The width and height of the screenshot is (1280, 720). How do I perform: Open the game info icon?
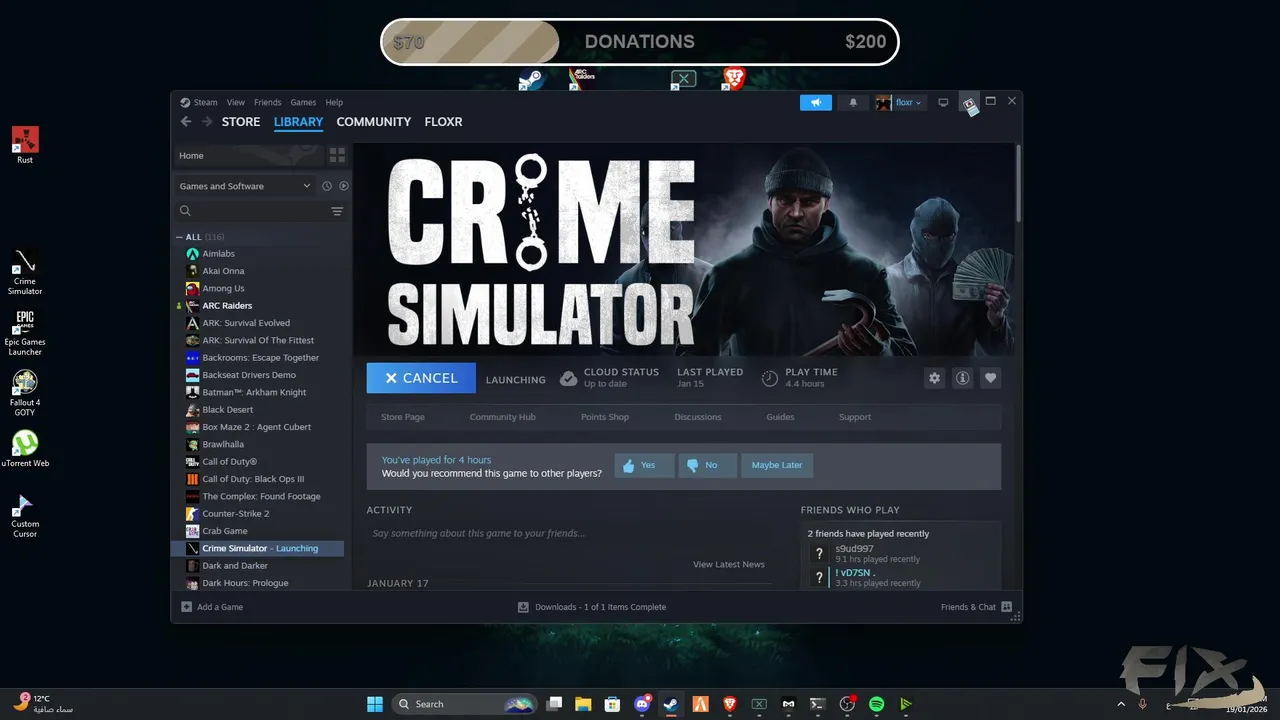963,378
